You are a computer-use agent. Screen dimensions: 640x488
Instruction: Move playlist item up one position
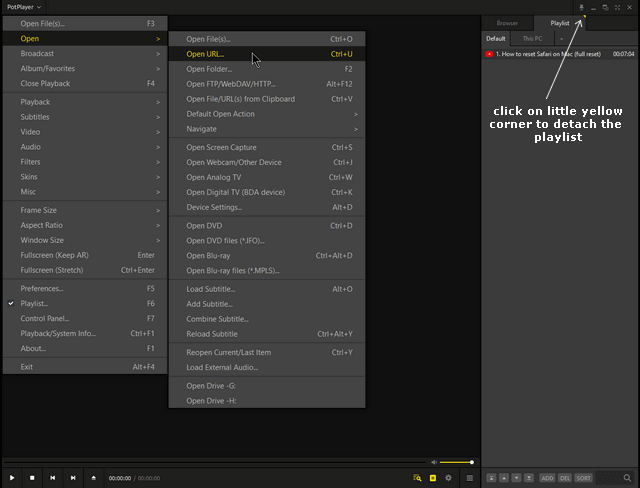[504, 478]
